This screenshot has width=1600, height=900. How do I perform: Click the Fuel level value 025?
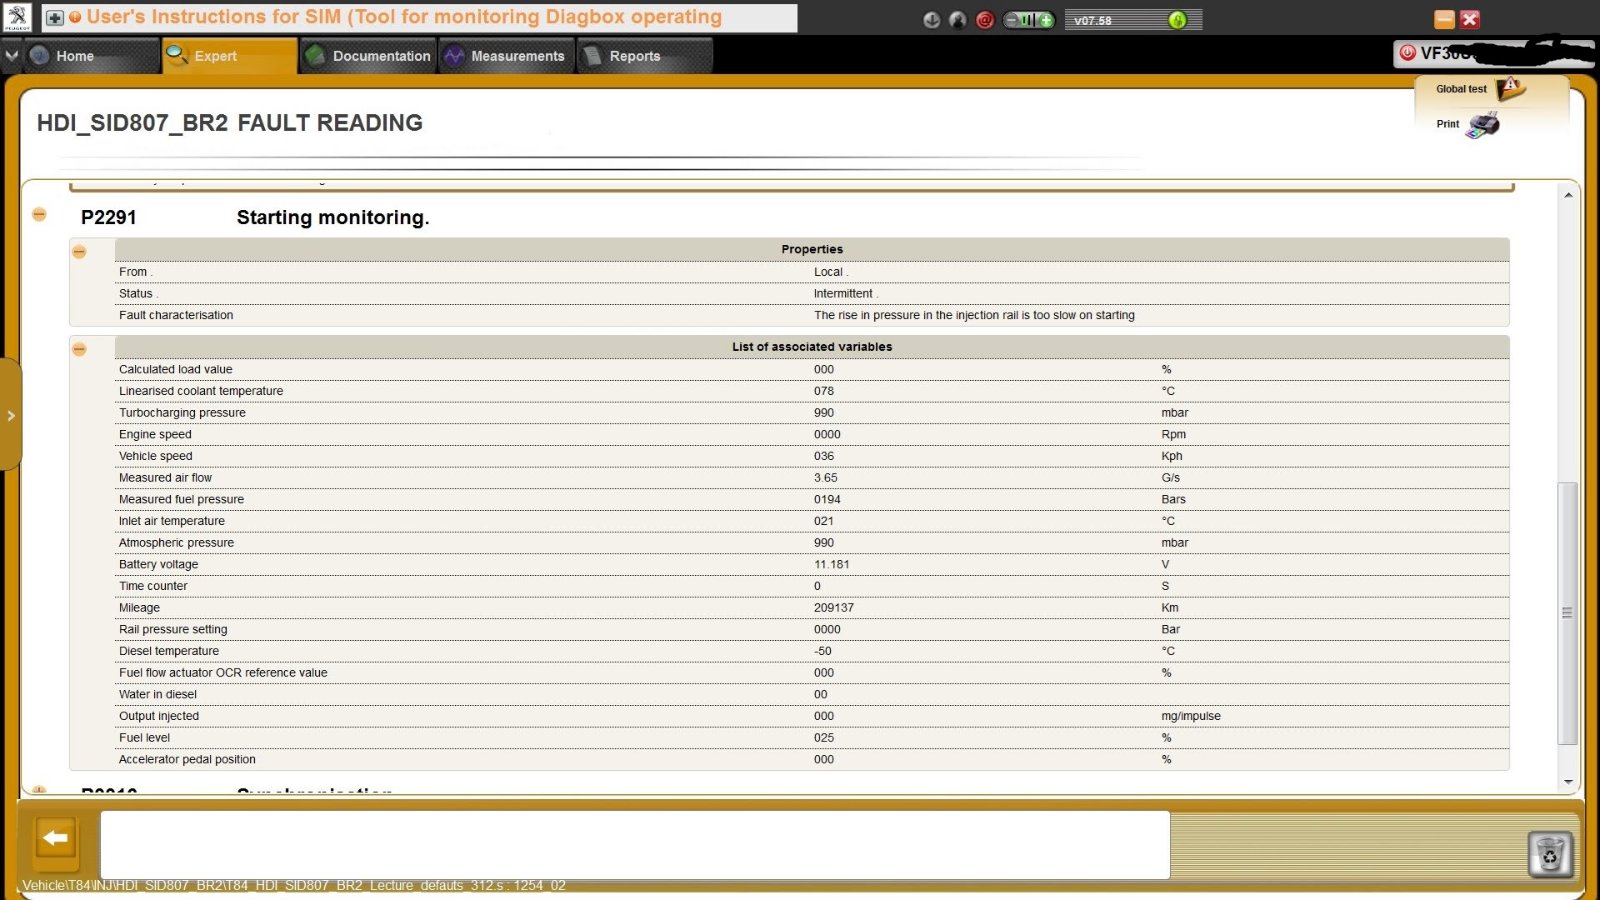pos(824,738)
